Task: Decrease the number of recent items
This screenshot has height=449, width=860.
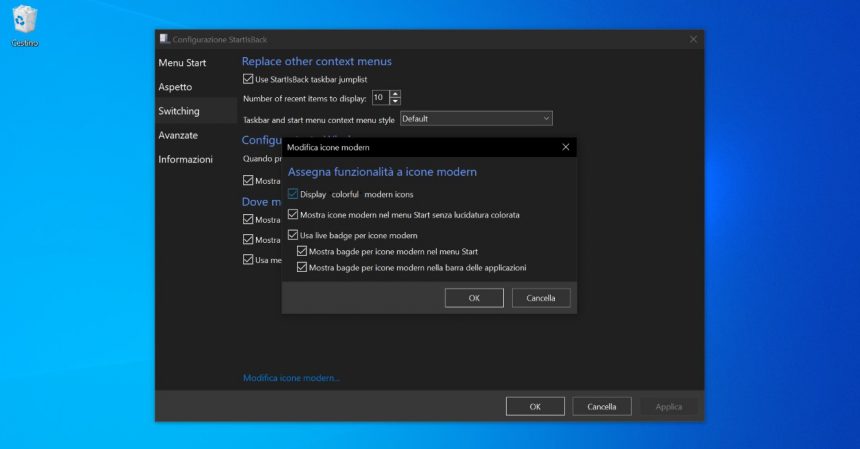Action: 395,101
